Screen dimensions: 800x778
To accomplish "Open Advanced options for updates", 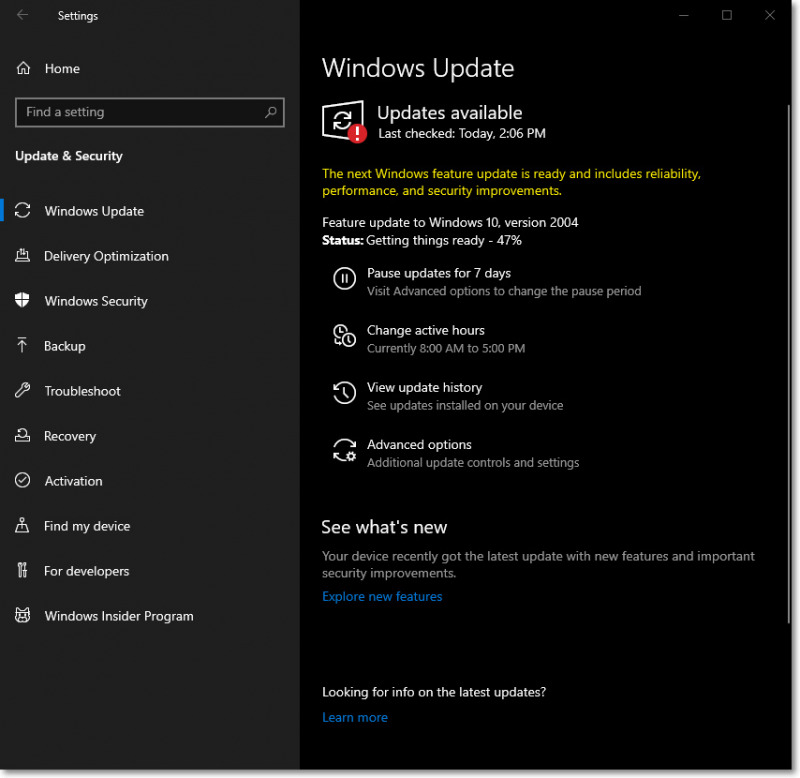I will [x=419, y=444].
